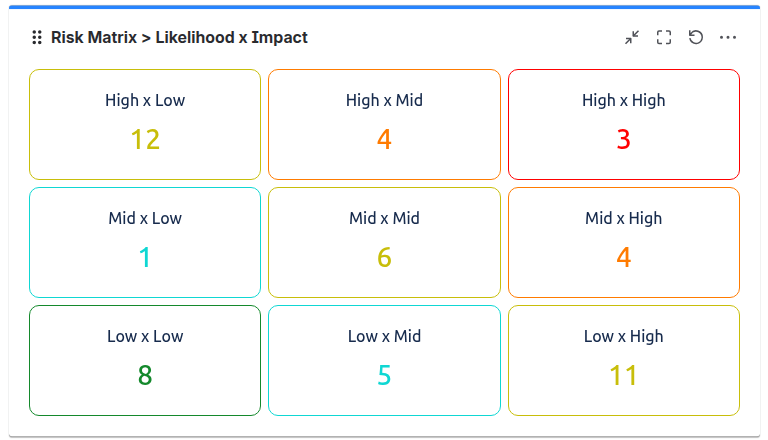
Task: Select the High x Mid risk card
Action: pos(384,124)
